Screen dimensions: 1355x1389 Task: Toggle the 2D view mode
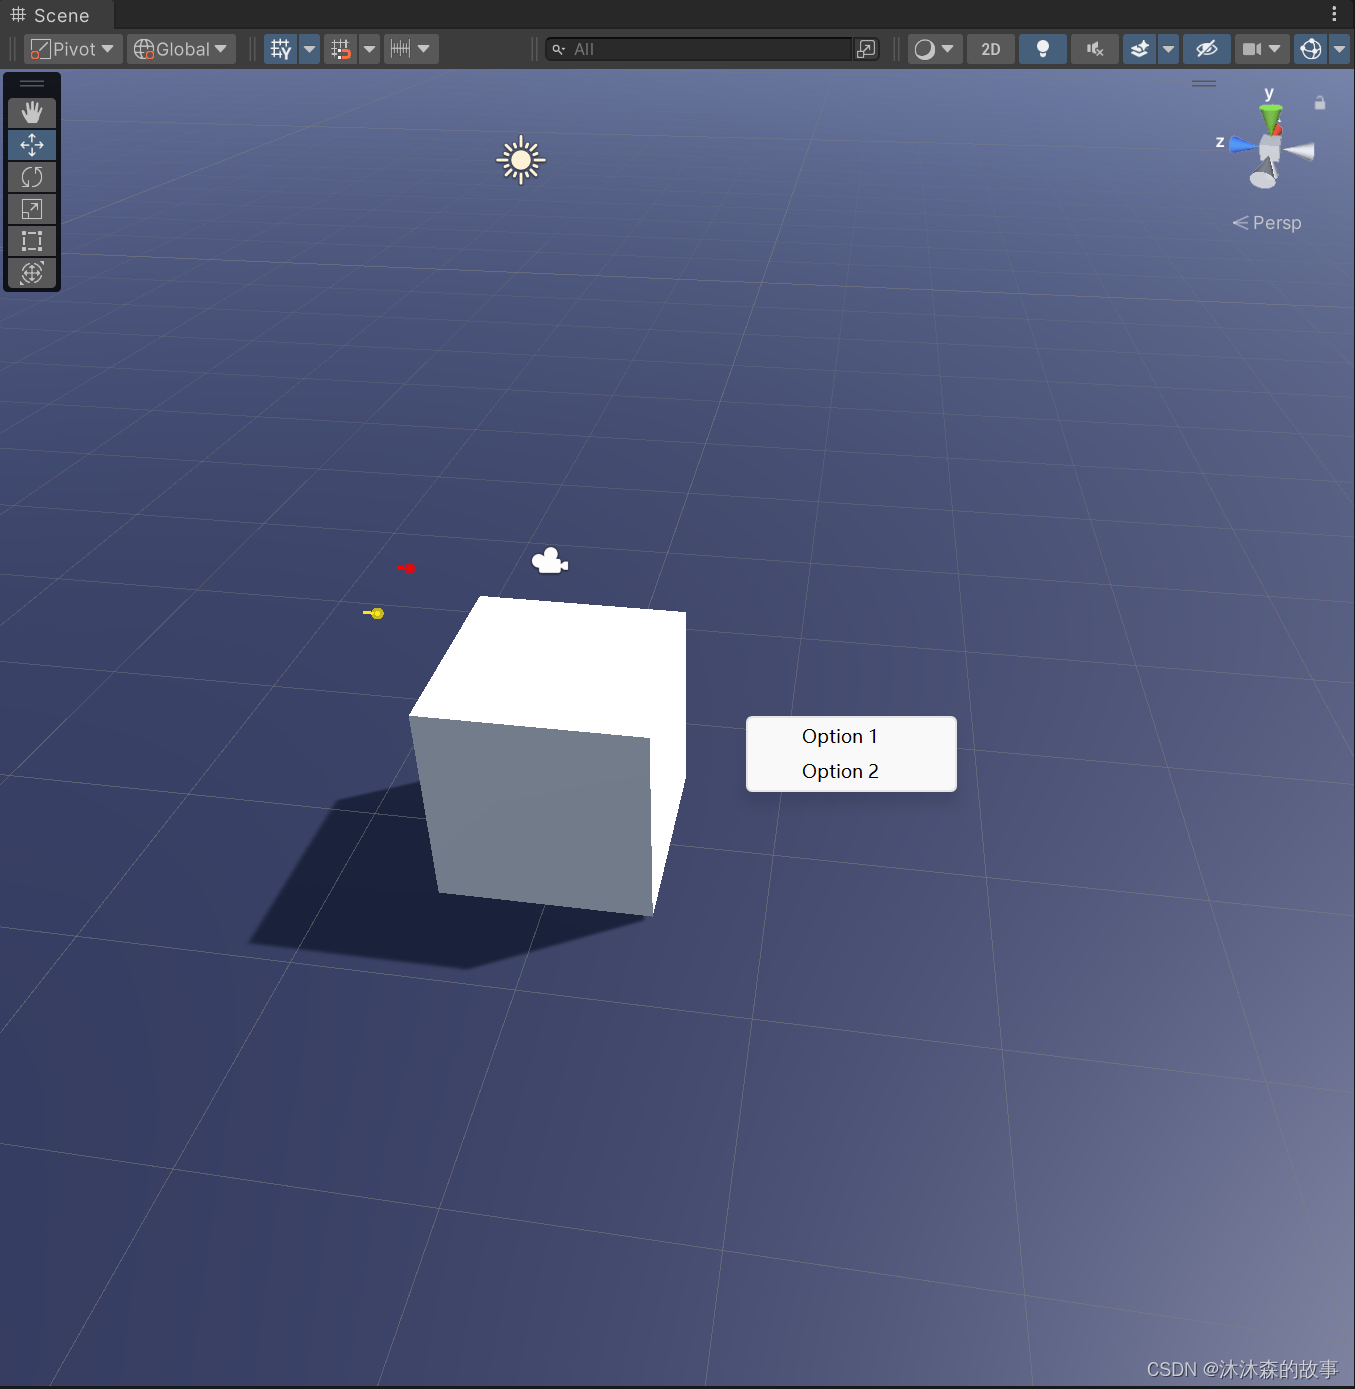click(990, 48)
